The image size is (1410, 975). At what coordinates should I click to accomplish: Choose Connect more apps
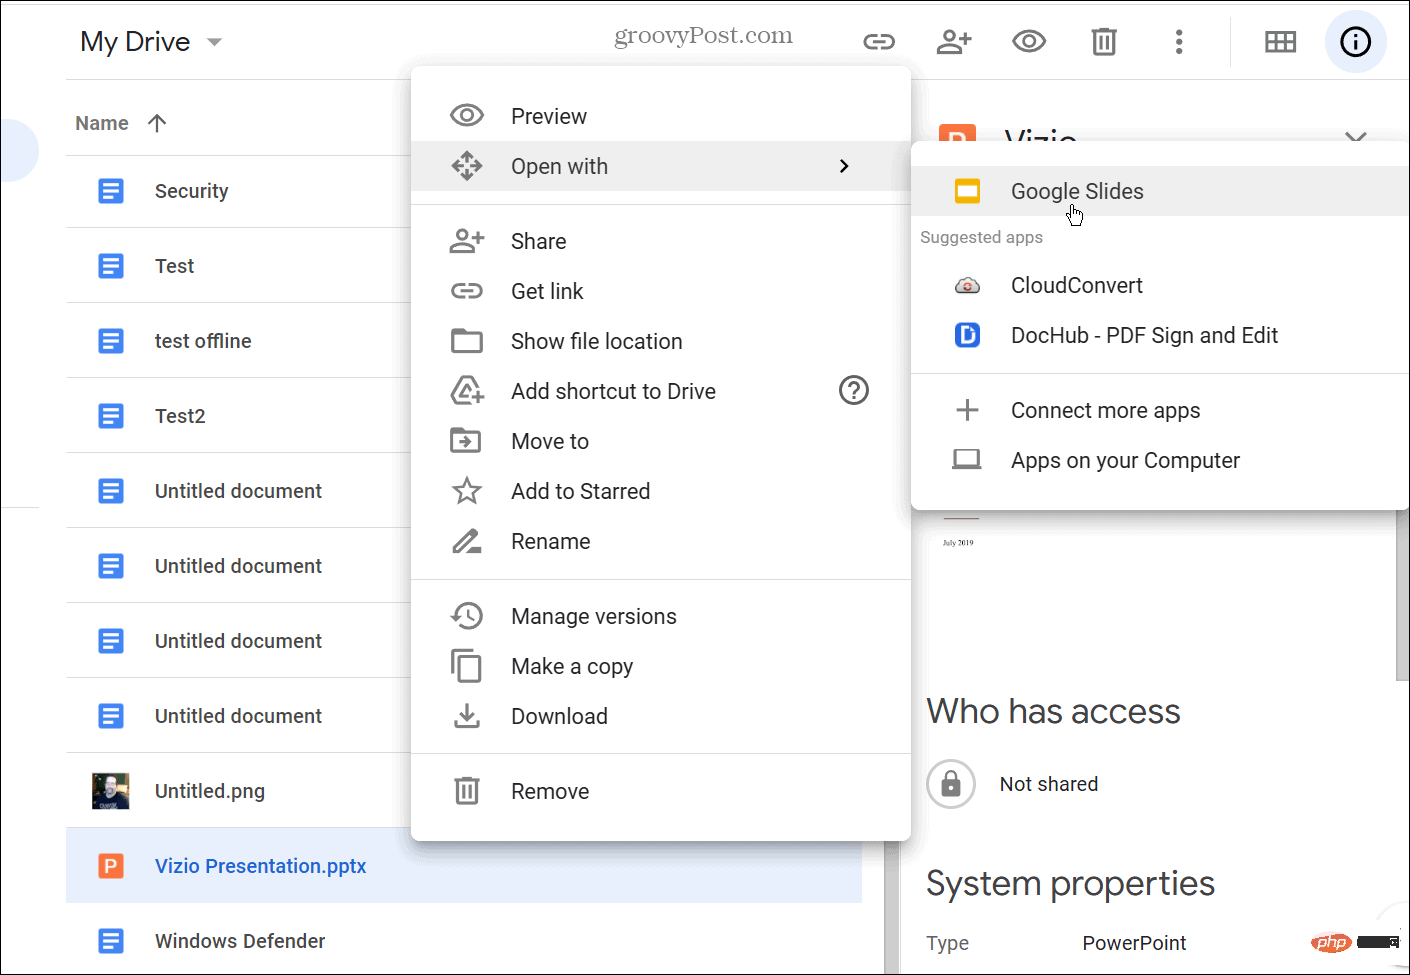1160,410
